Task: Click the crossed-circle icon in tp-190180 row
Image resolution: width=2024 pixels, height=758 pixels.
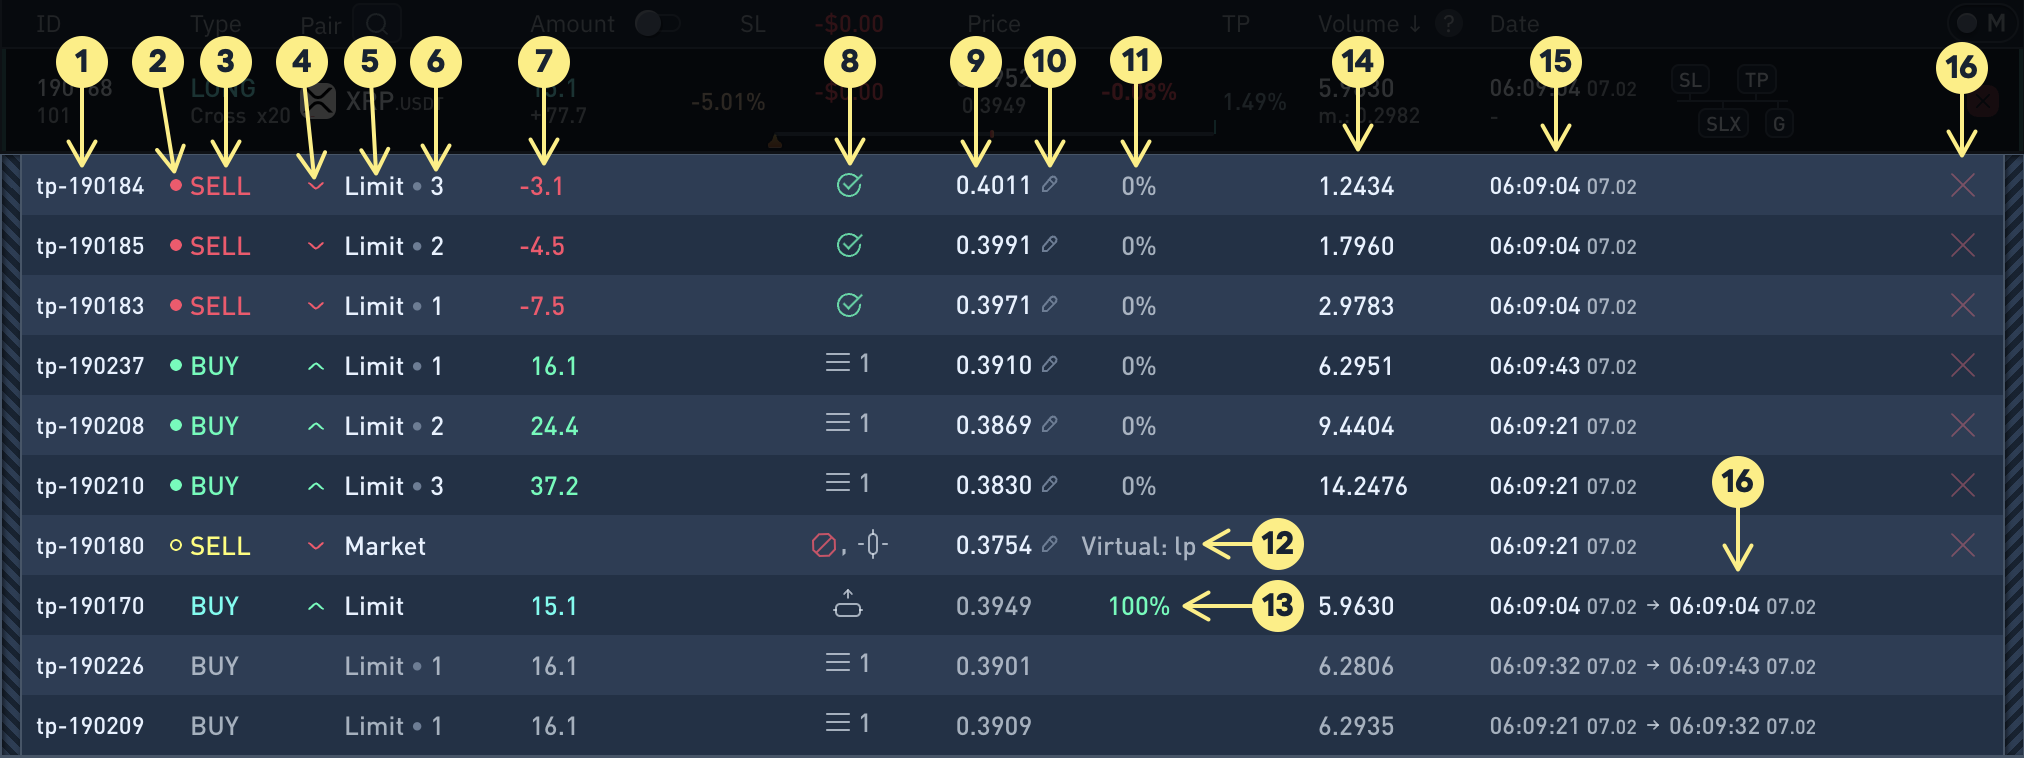Action: tap(823, 545)
